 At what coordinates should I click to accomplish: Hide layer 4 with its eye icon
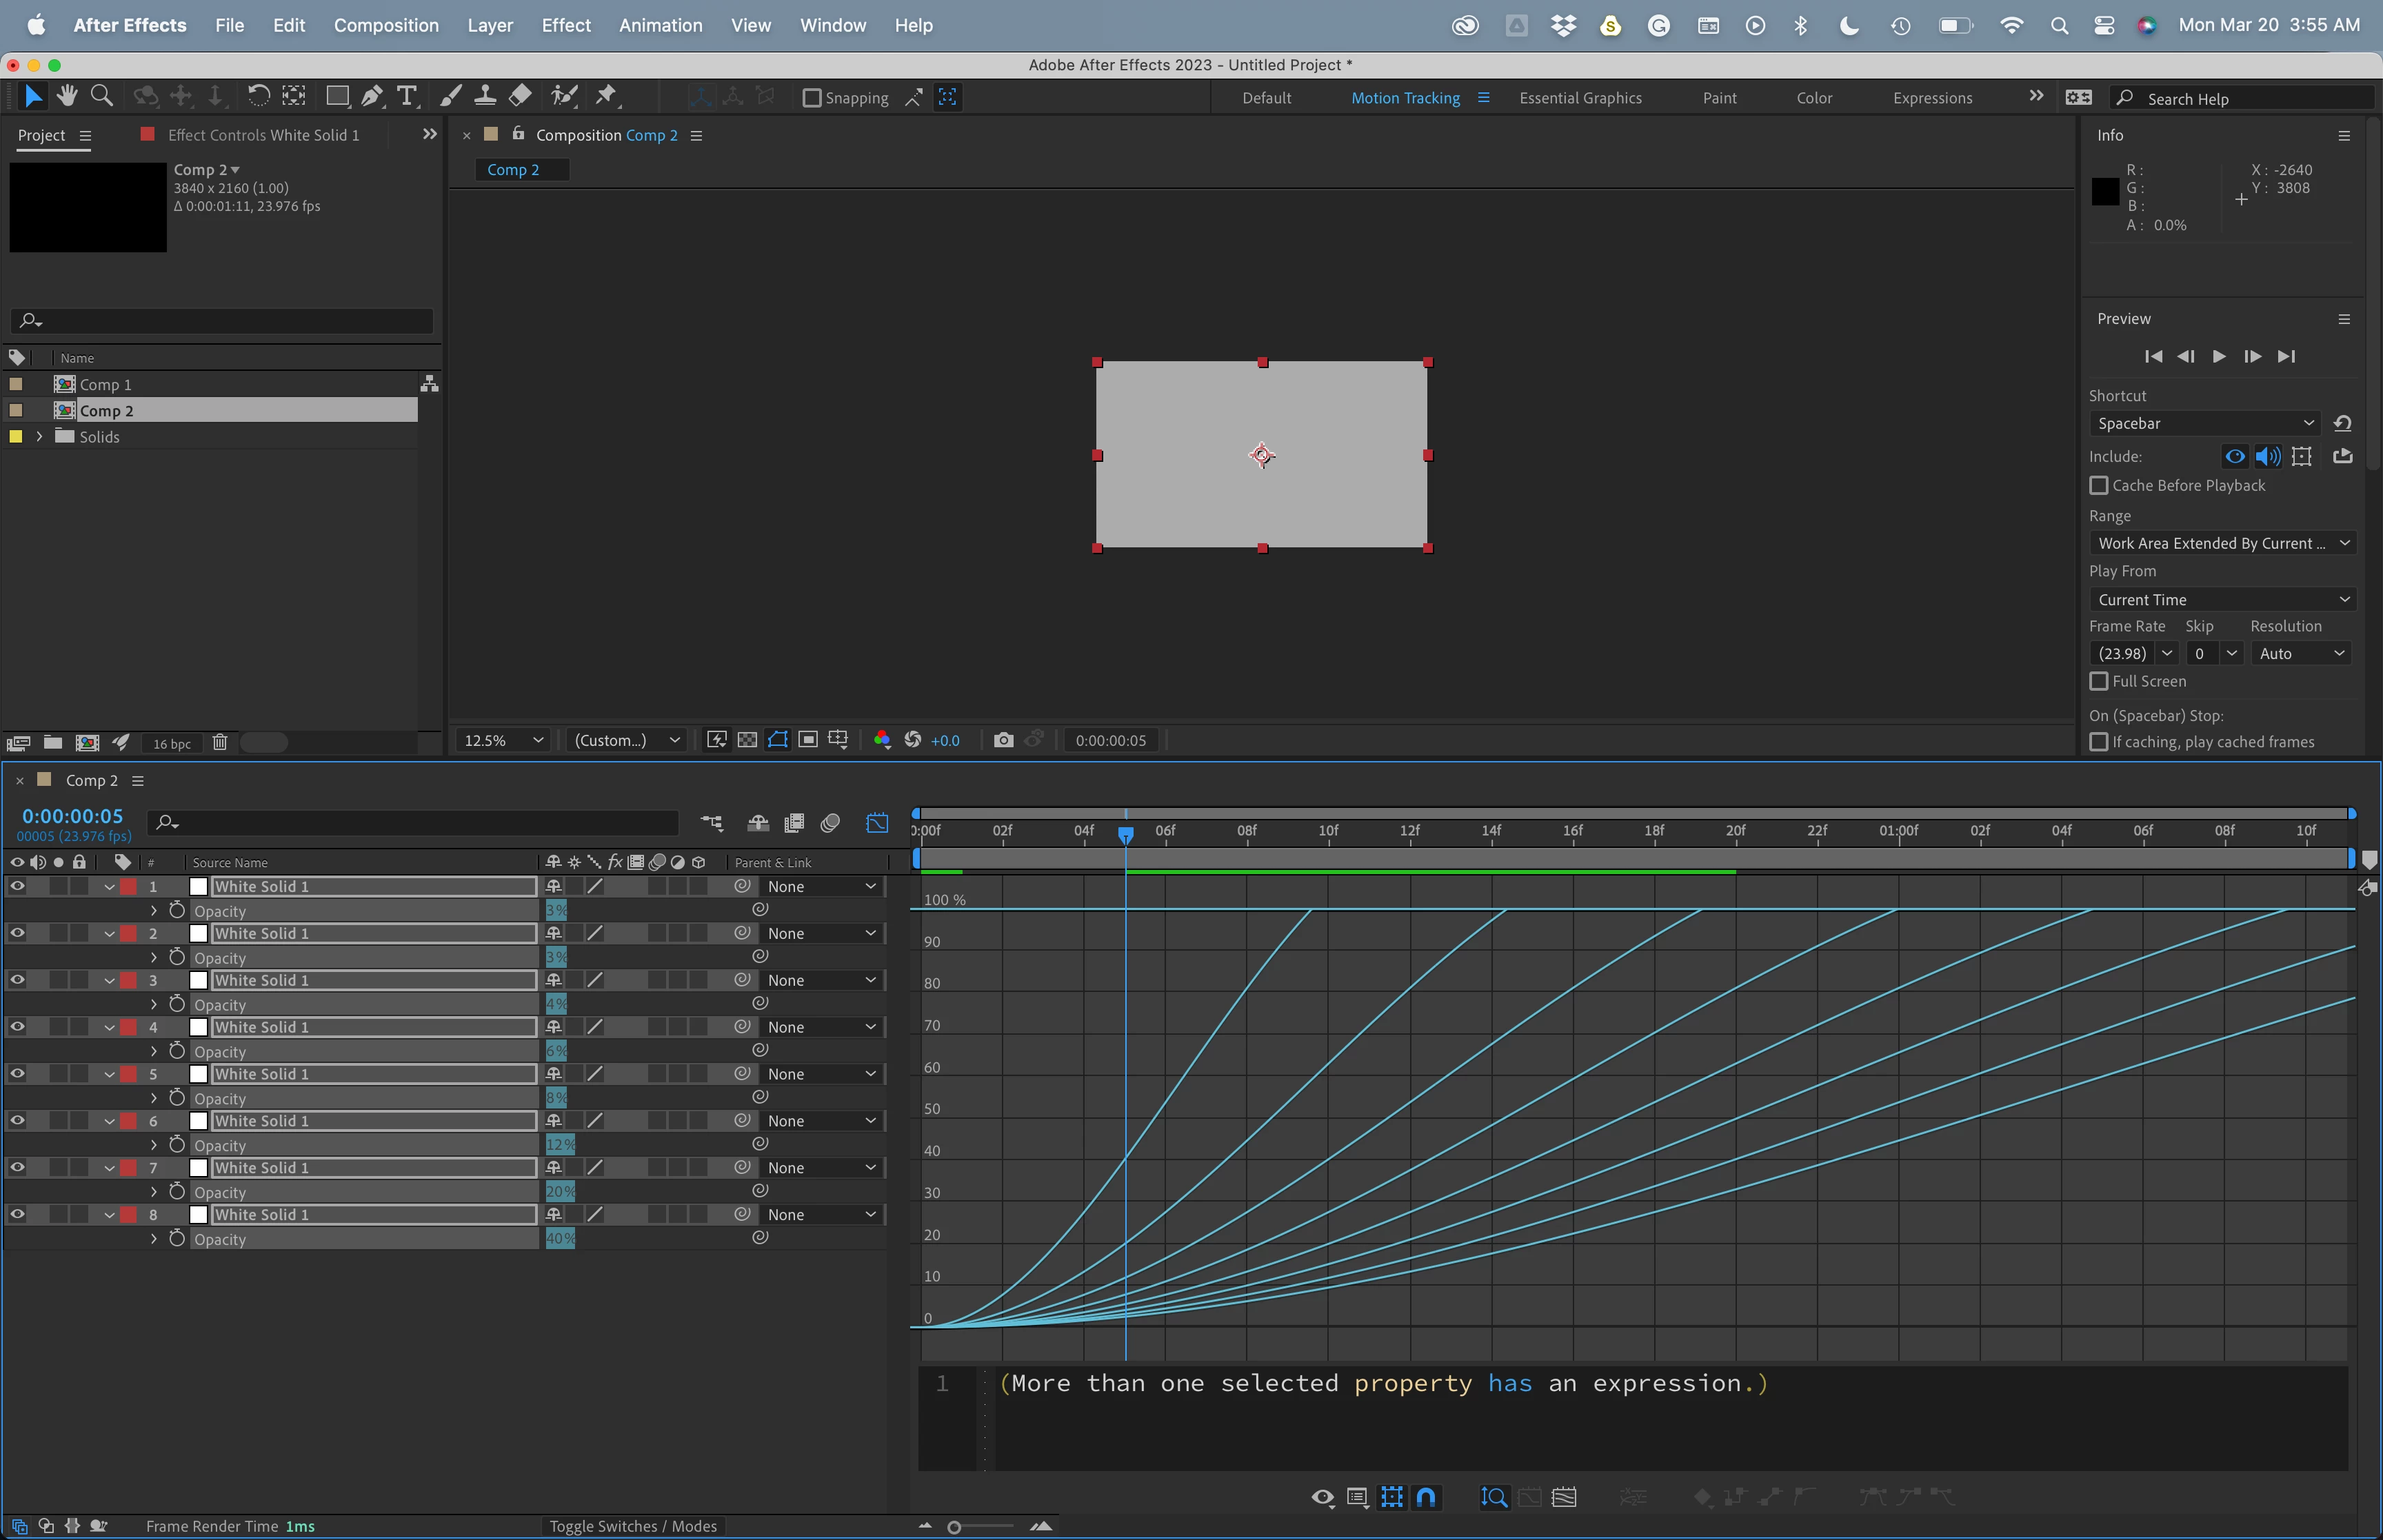[x=17, y=1026]
